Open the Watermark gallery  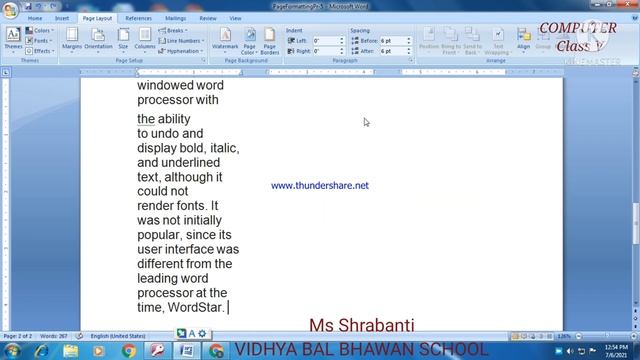(225, 41)
